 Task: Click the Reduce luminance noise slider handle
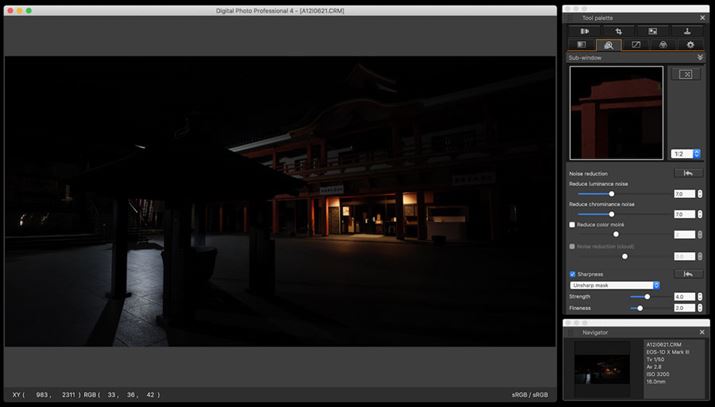click(611, 194)
